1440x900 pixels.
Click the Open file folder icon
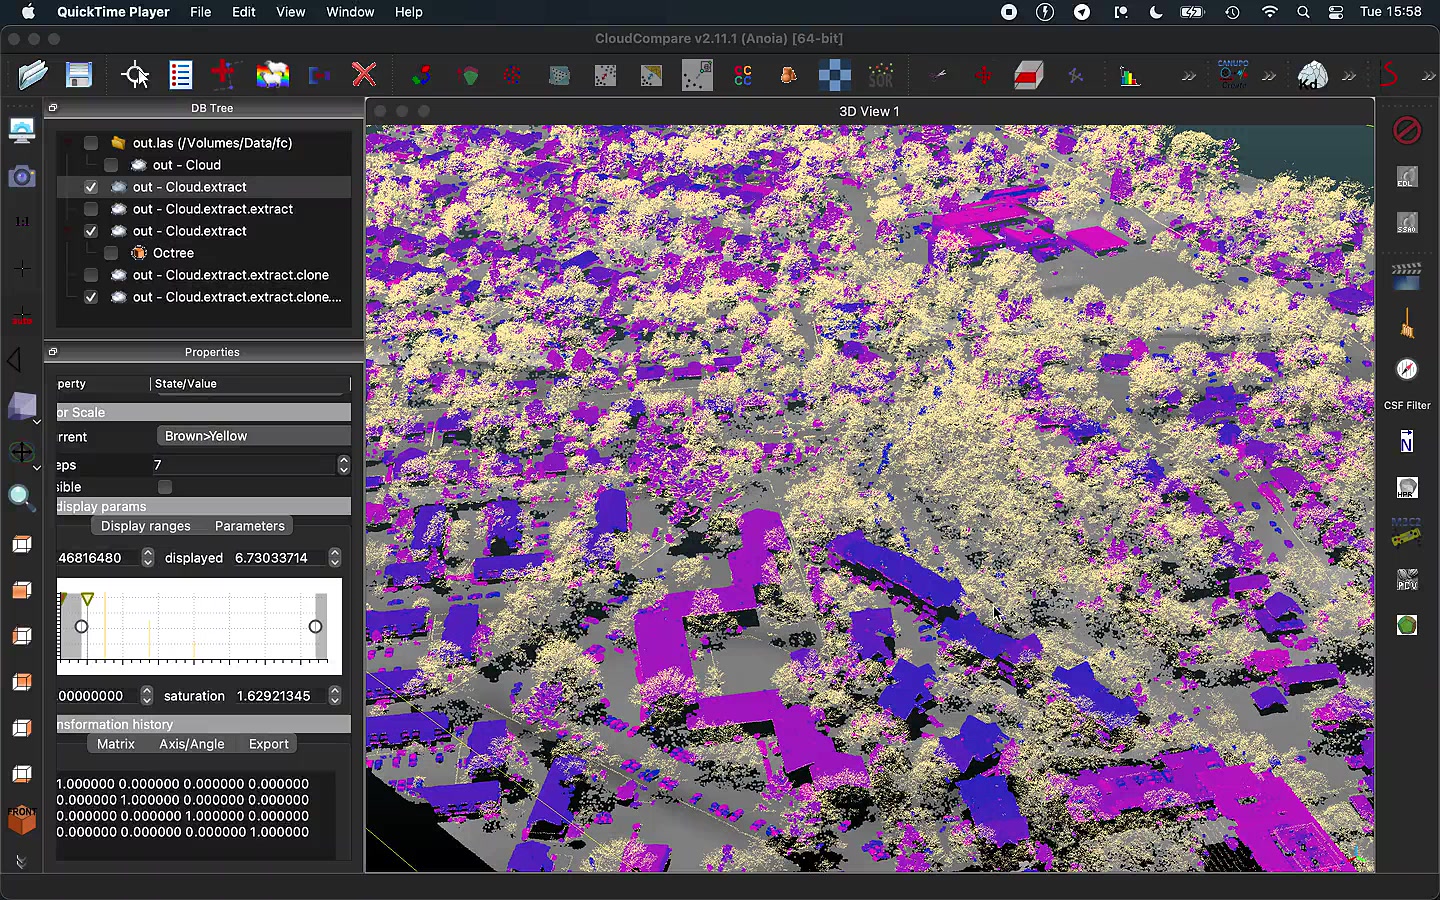point(32,75)
